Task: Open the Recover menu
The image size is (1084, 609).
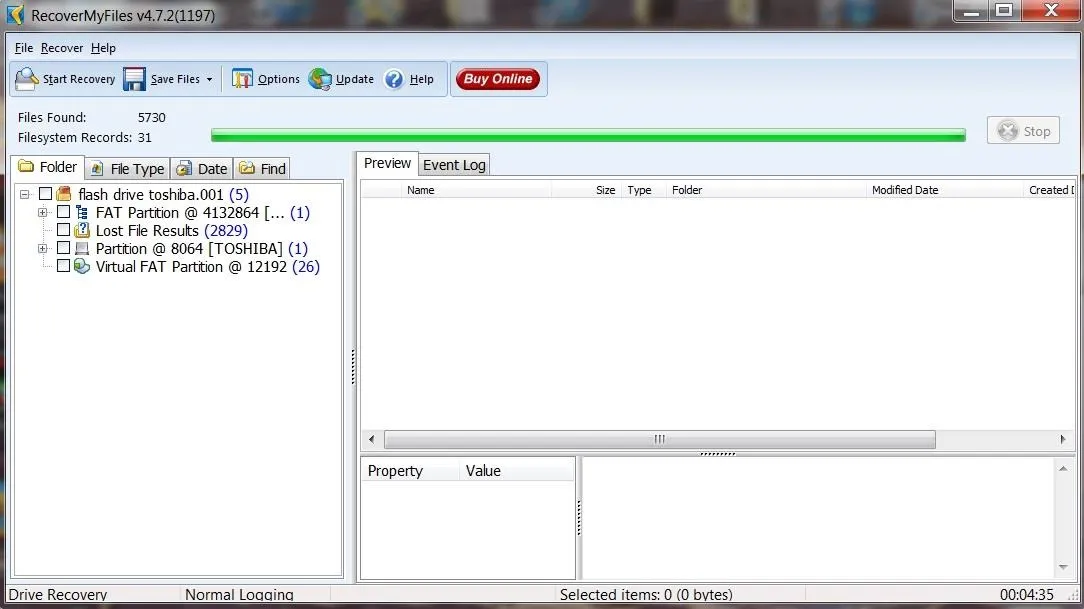Action: tap(62, 48)
